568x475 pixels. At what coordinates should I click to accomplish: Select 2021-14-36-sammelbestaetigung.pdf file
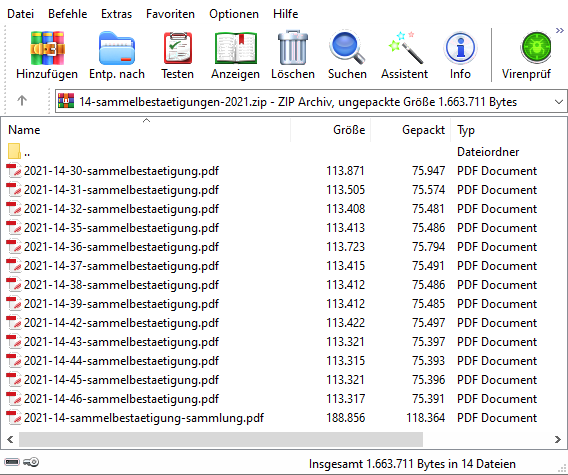click(121, 247)
